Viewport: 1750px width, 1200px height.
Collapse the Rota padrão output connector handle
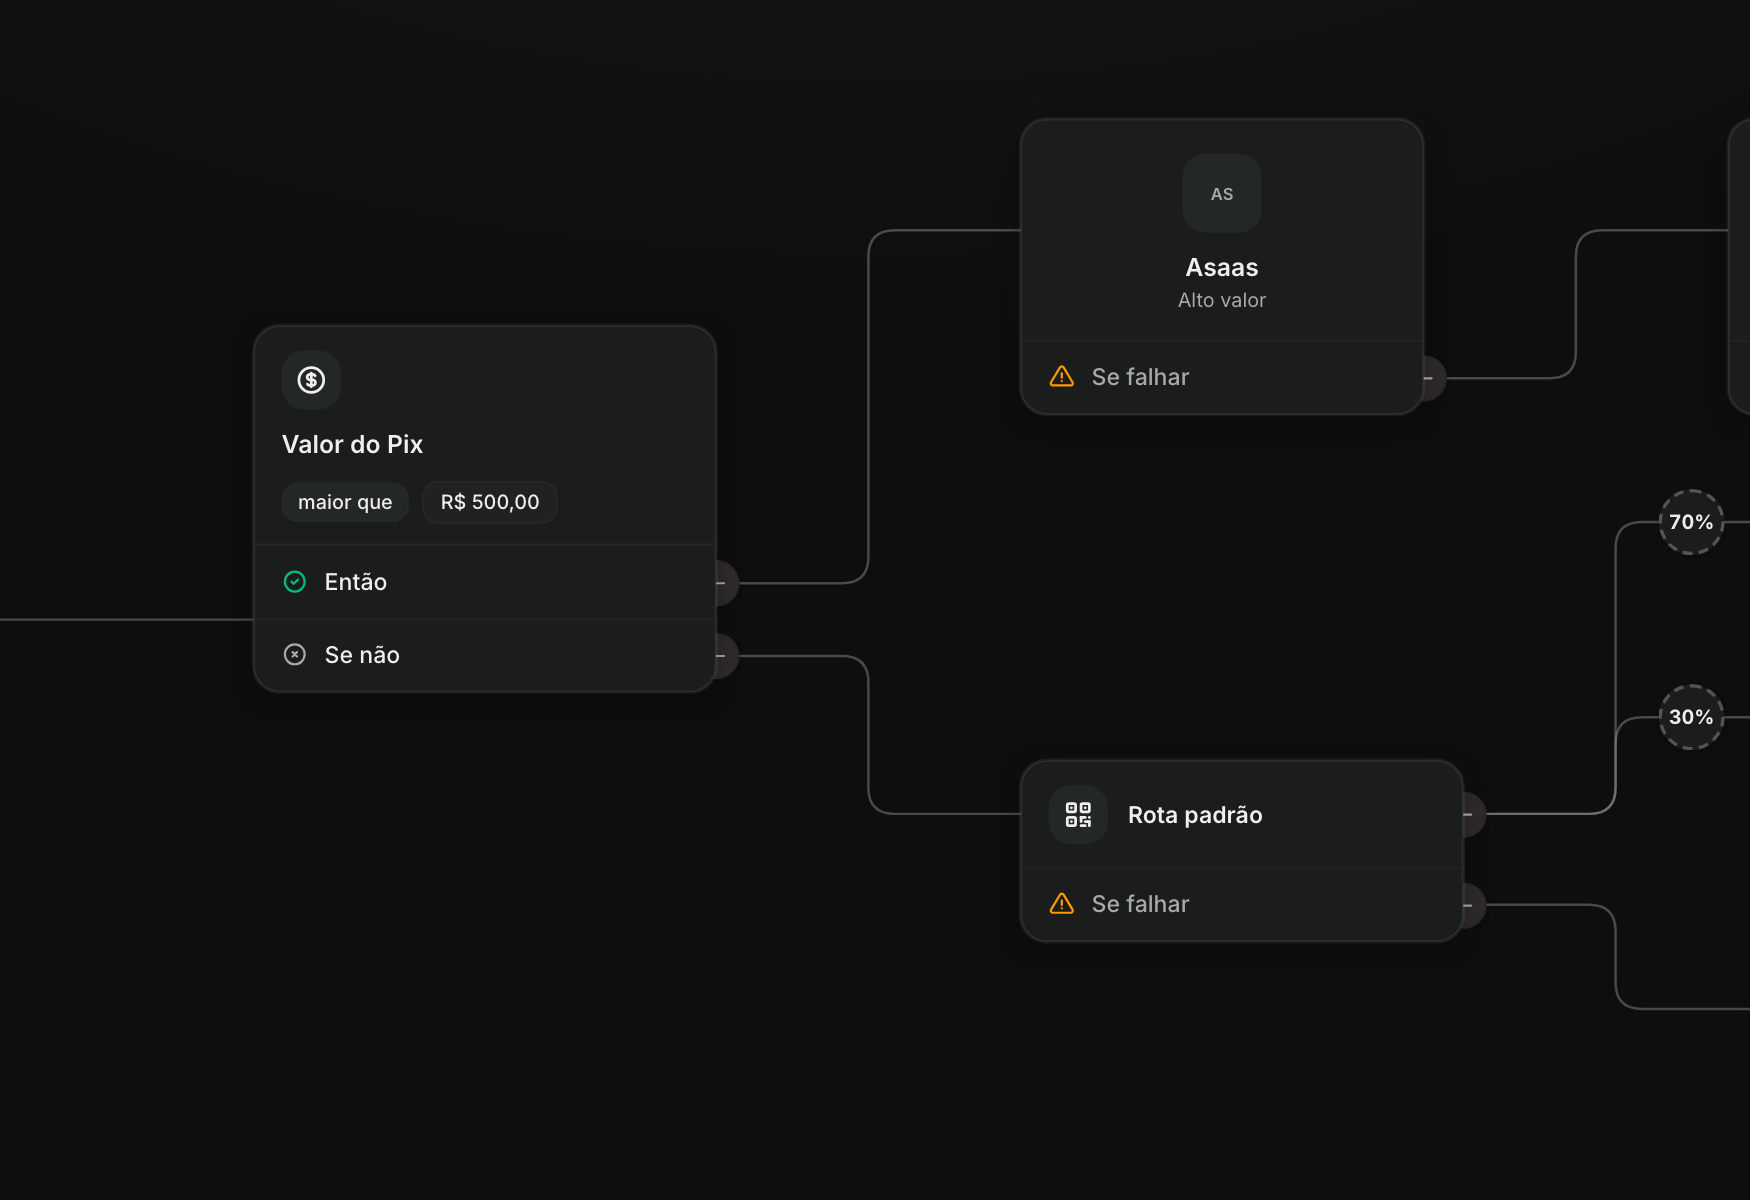tap(1474, 815)
